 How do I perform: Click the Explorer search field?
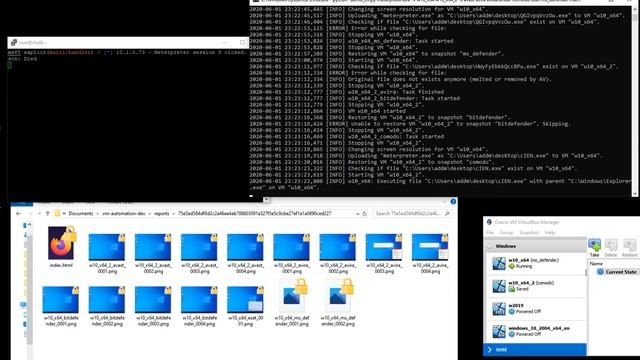412,213
